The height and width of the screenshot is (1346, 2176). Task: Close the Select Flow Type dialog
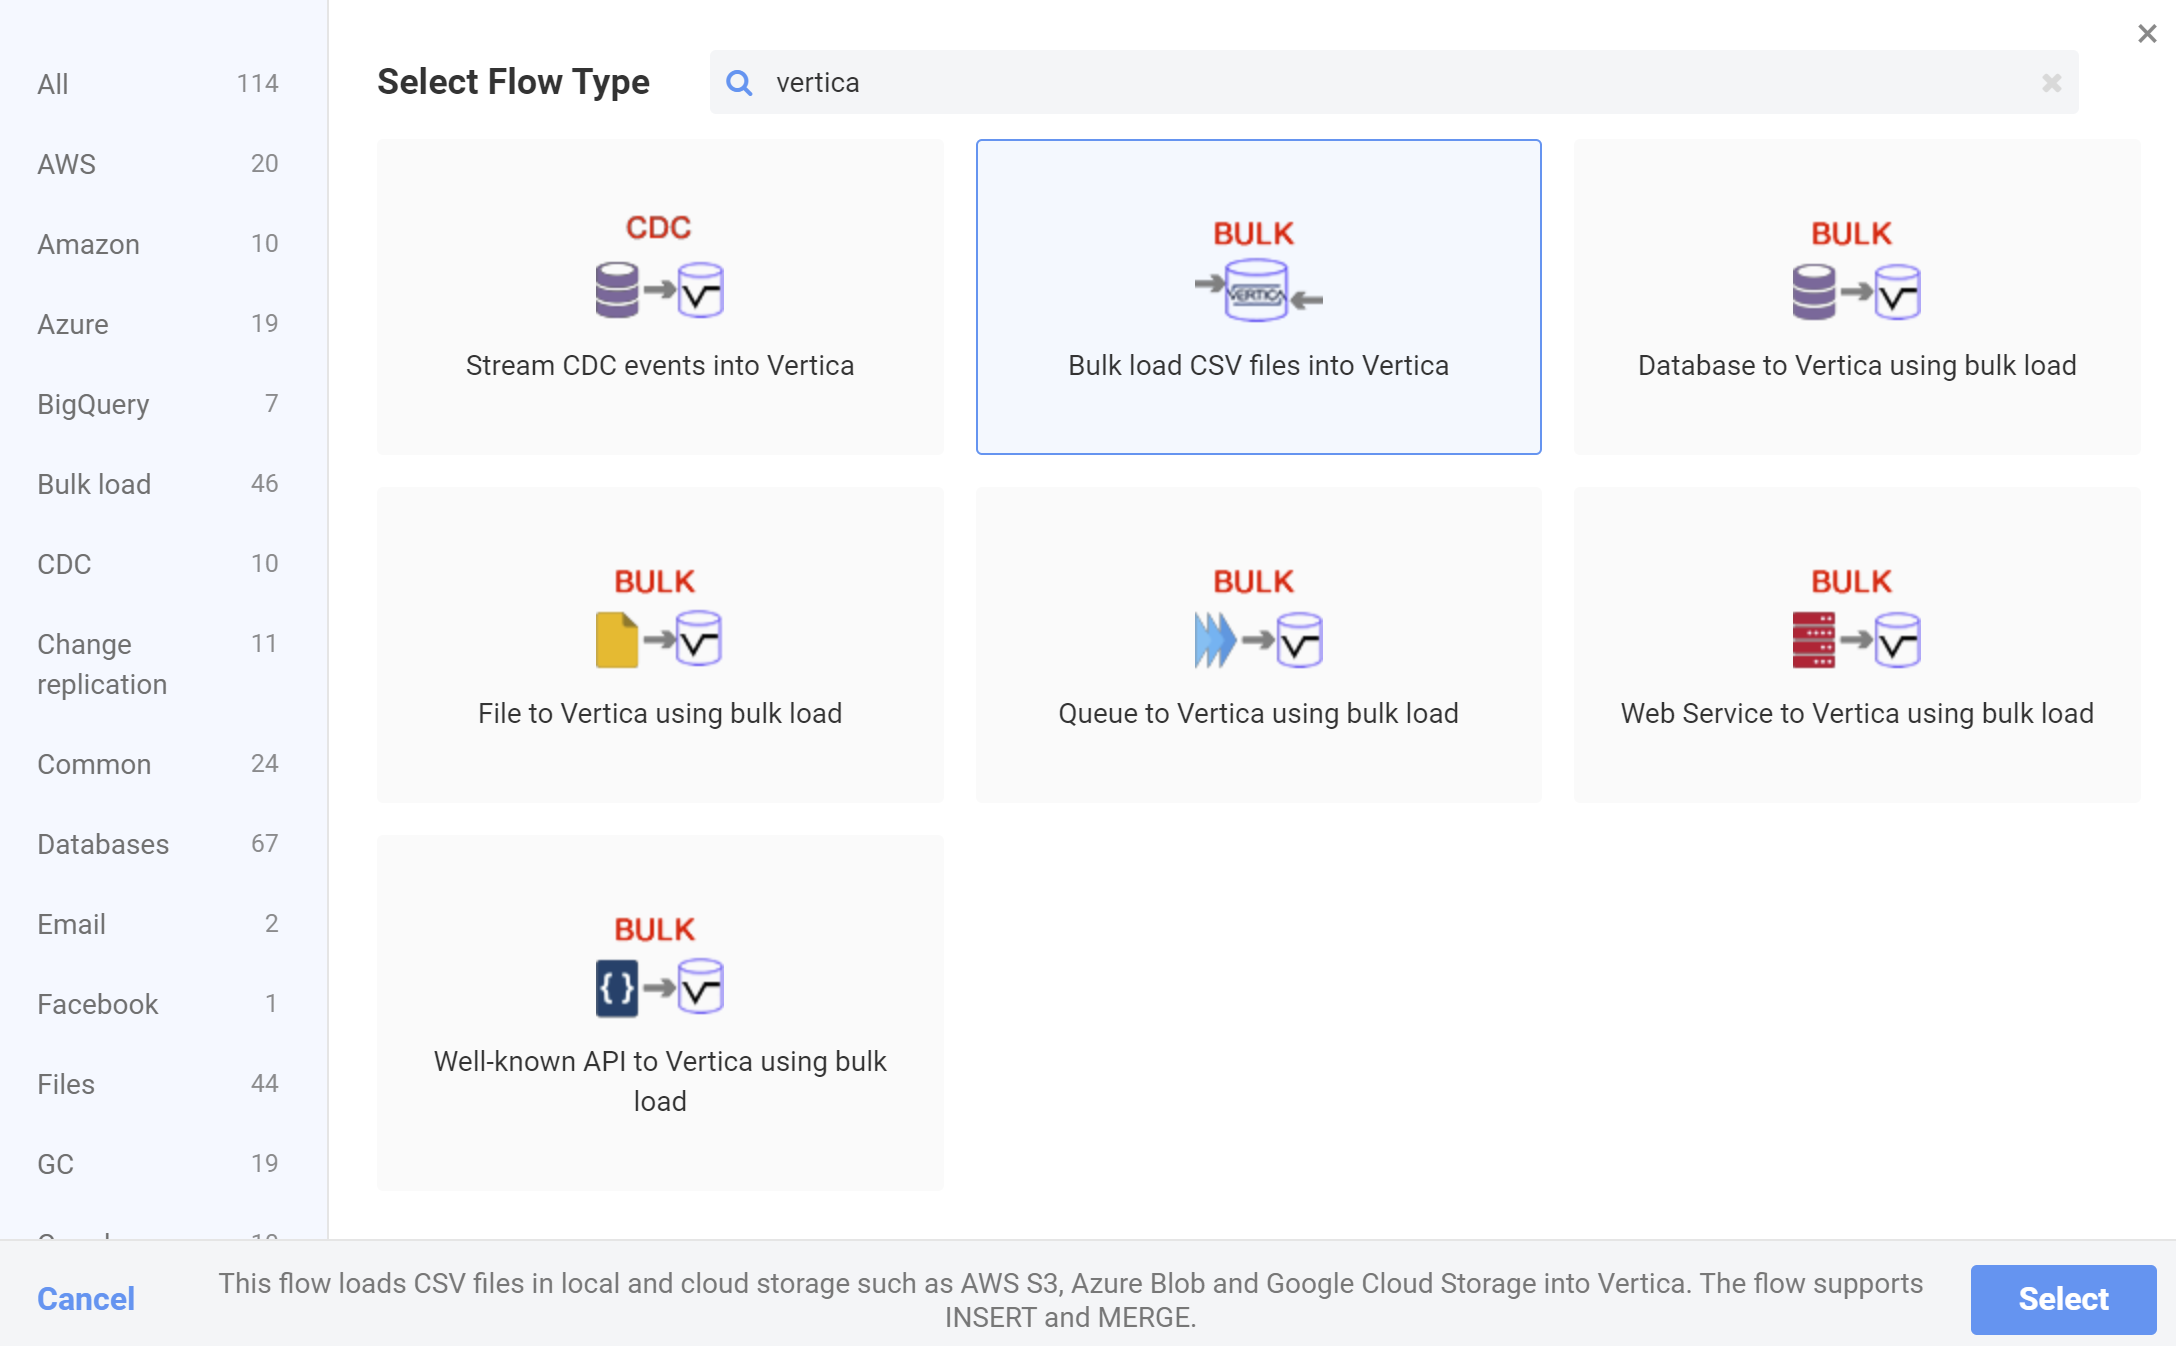tap(2146, 34)
